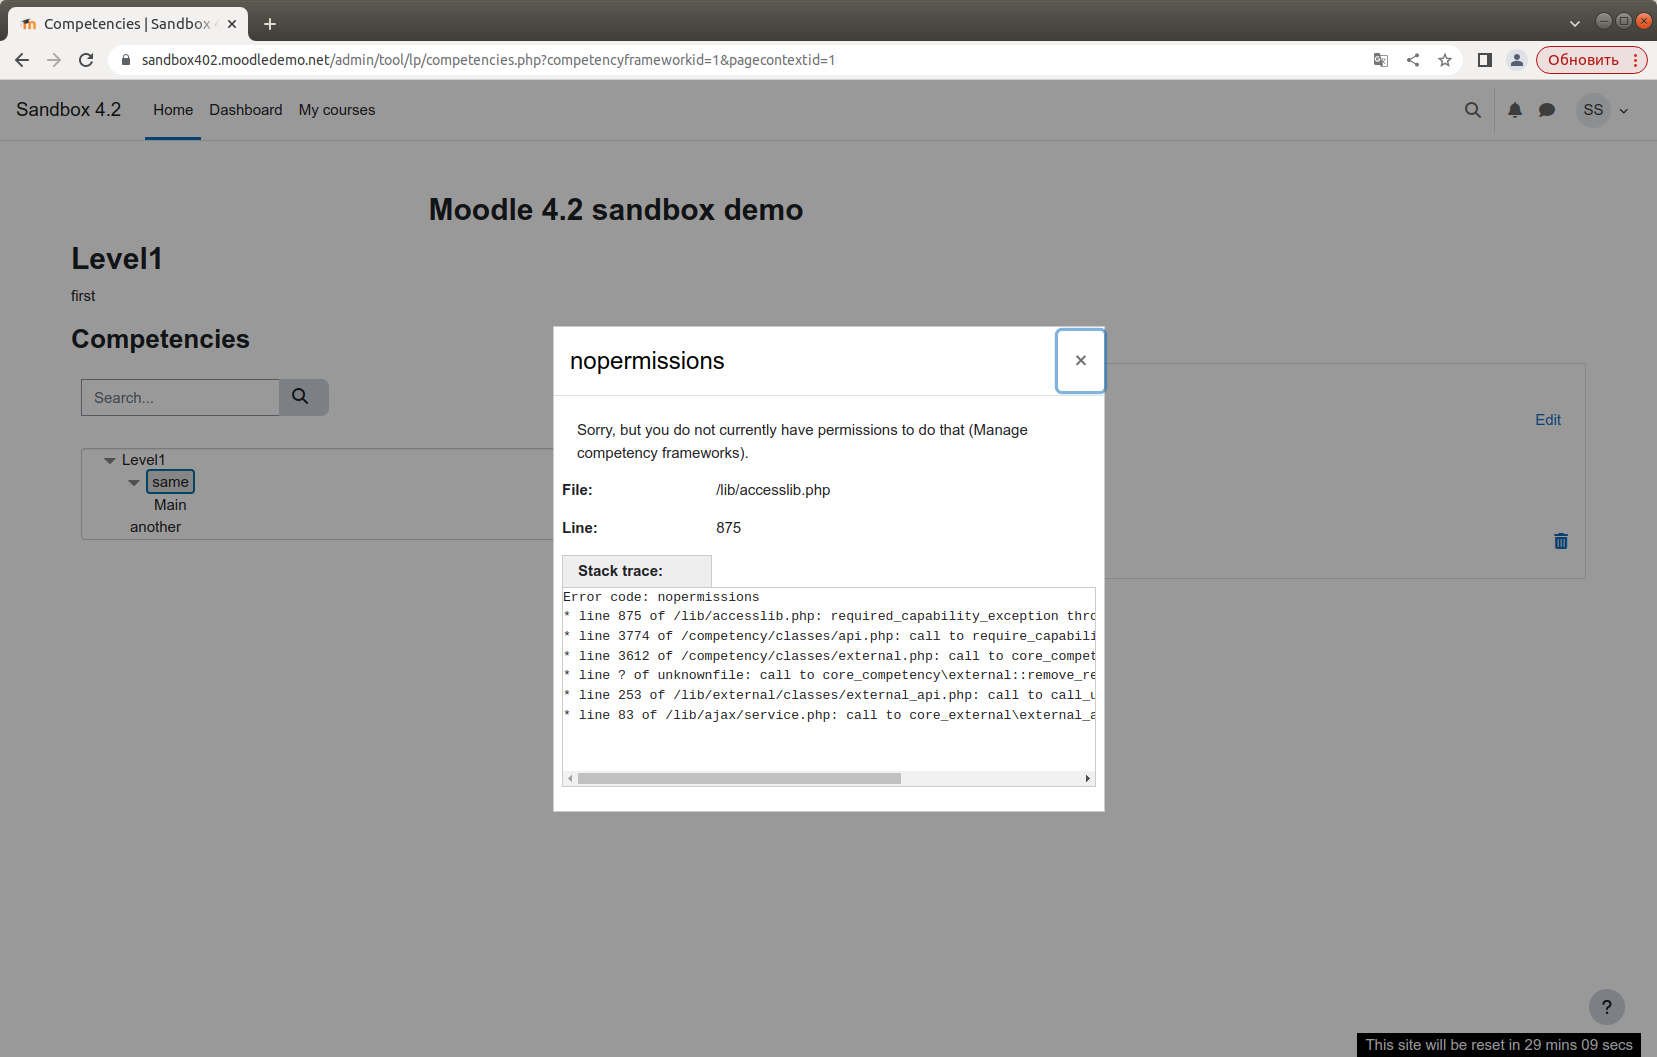Expand user menu chevron next to SS
Viewport: 1657px width, 1057px height.
pos(1624,111)
